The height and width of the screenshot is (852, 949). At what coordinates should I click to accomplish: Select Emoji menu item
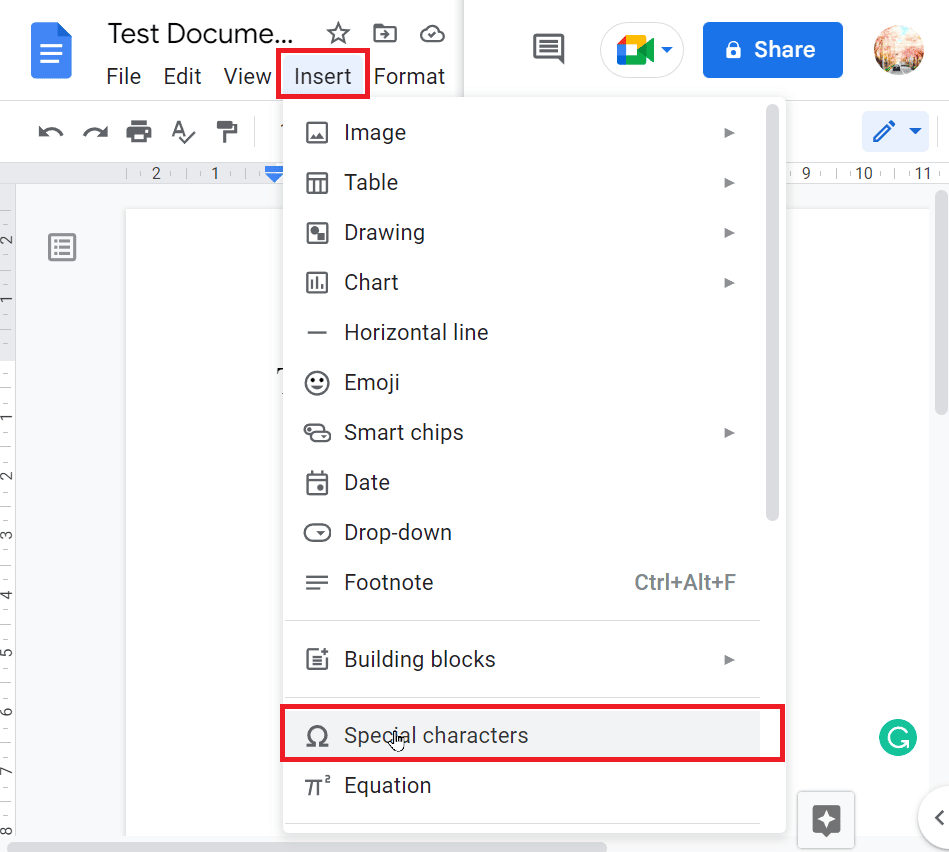tap(522, 382)
